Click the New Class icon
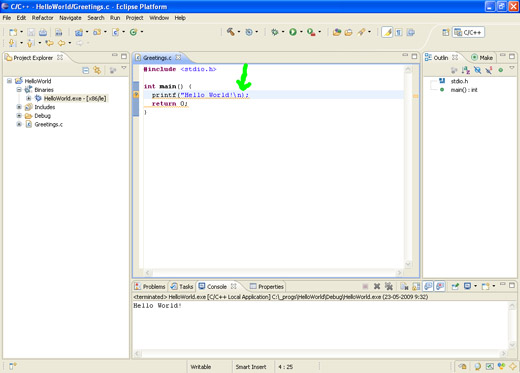The image size is (520, 373). pyautogui.click(x=133, y=32)
